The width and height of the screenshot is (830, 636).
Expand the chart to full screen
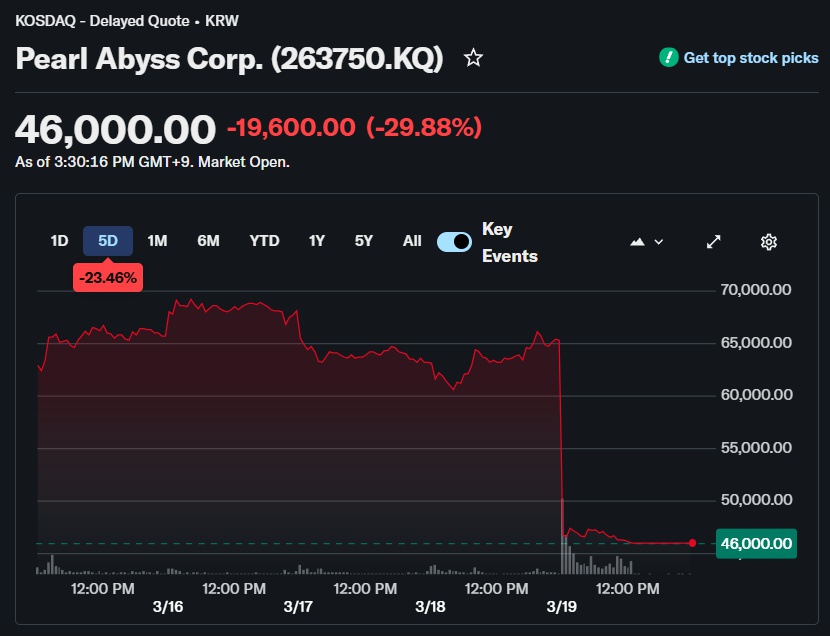click(x=714, y=241)
